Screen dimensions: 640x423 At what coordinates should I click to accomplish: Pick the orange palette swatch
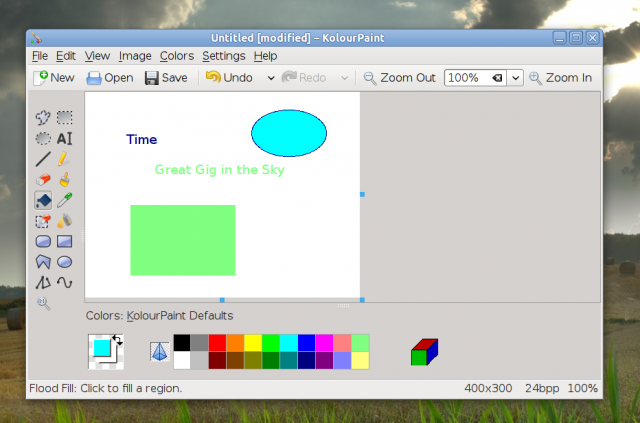235,343
